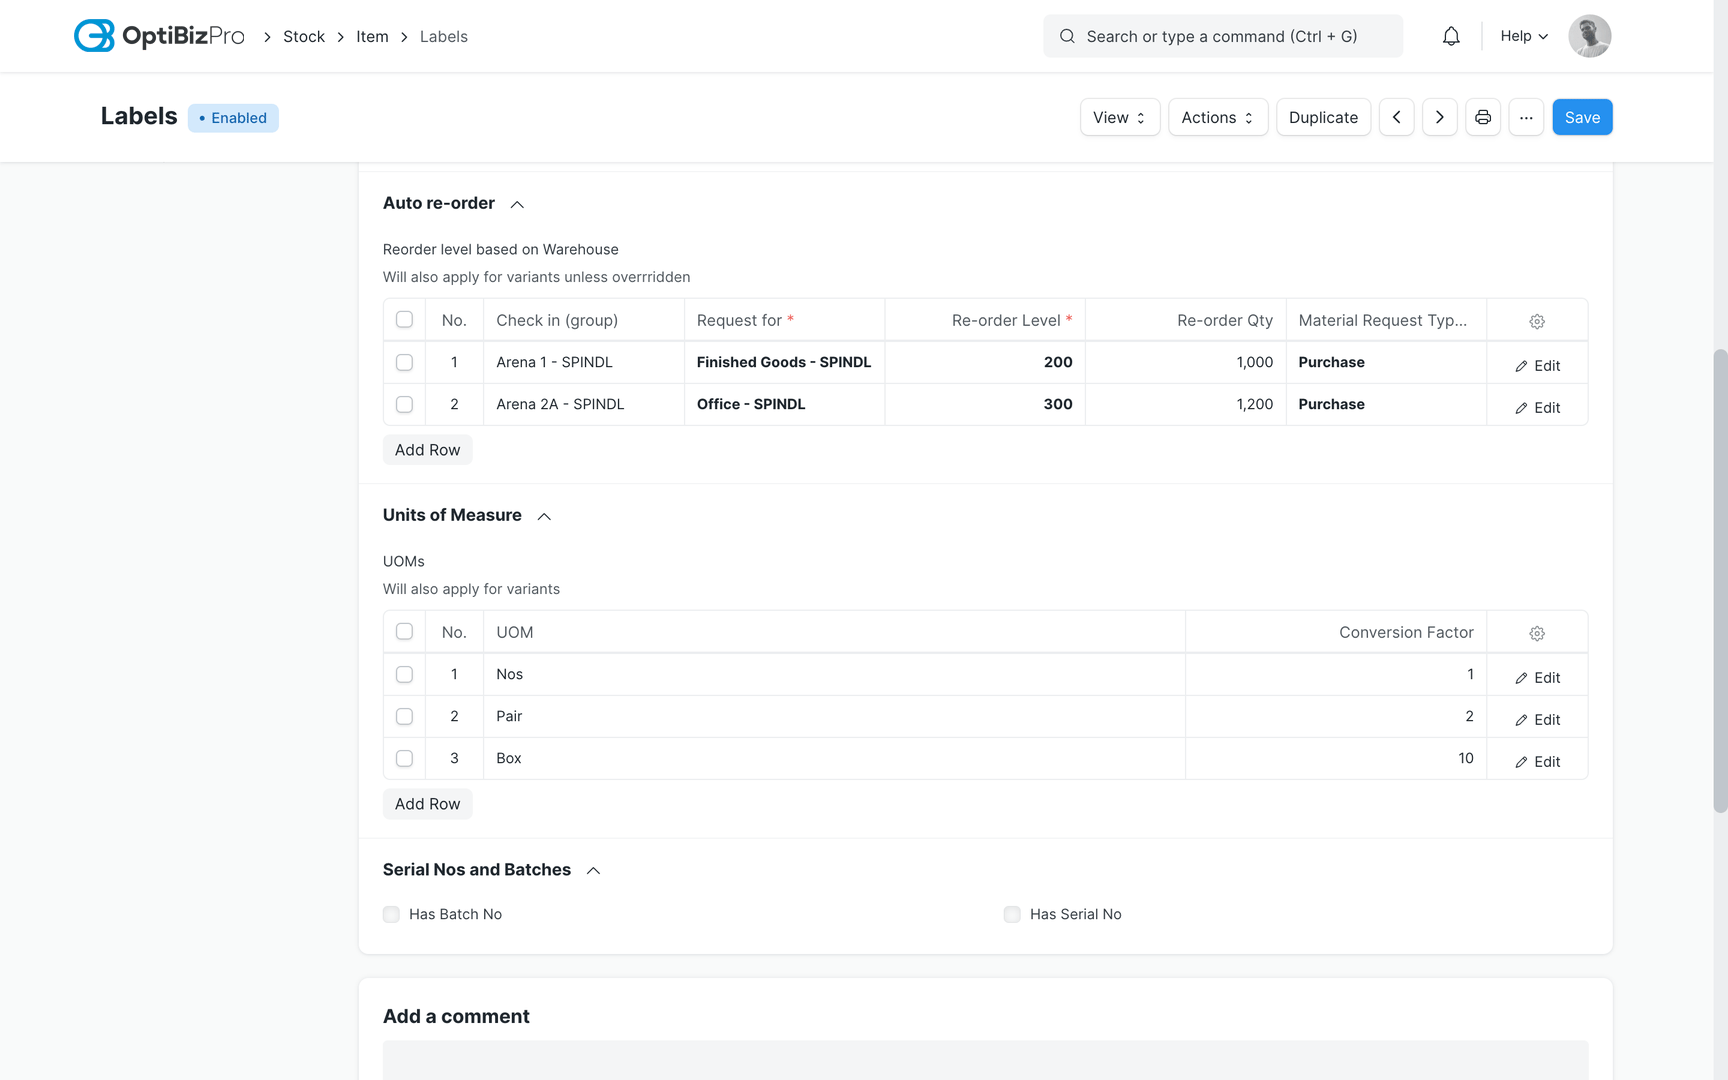Go to previous record arrow

(x=1396, y=117)
